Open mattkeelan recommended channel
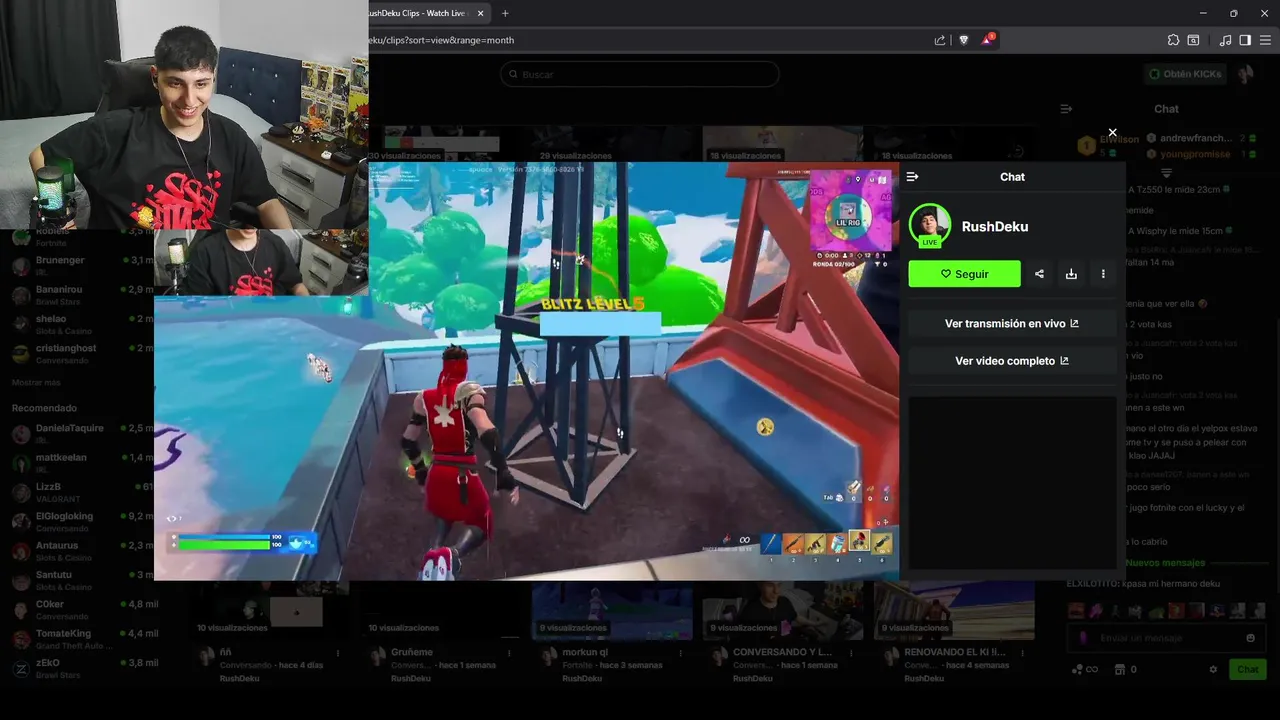This screenshot has height=720, width=1280. pyautogui.click(x=84, y=462)
